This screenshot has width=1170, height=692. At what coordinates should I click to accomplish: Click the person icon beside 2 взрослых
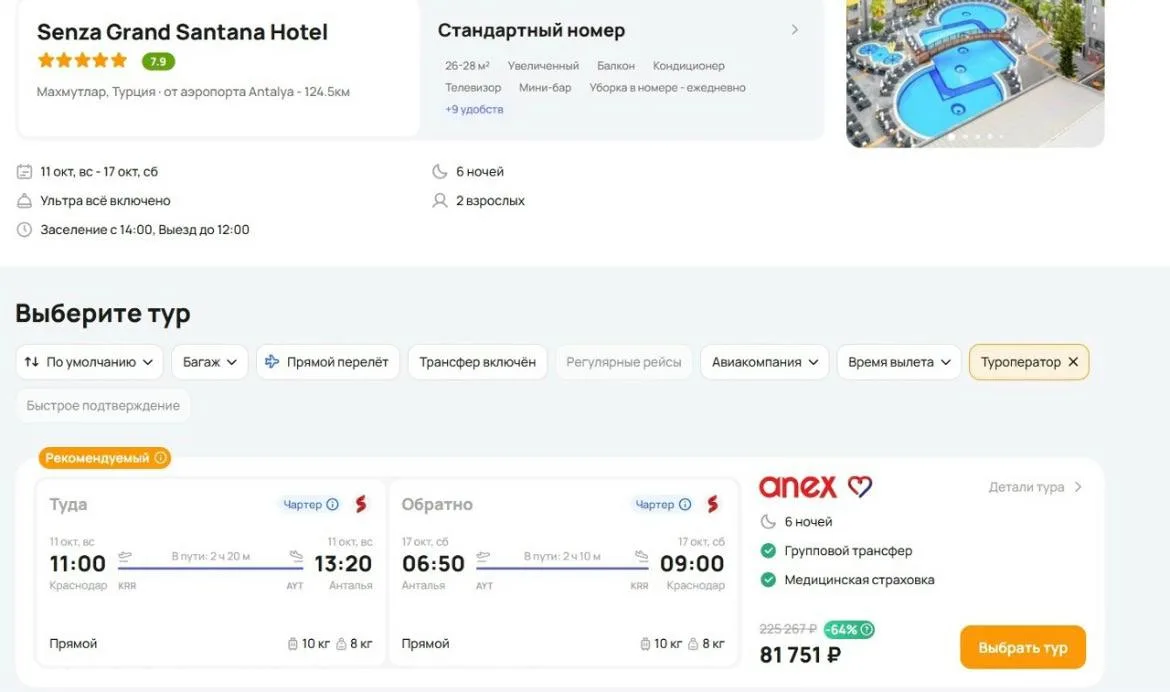click(439, 201)
